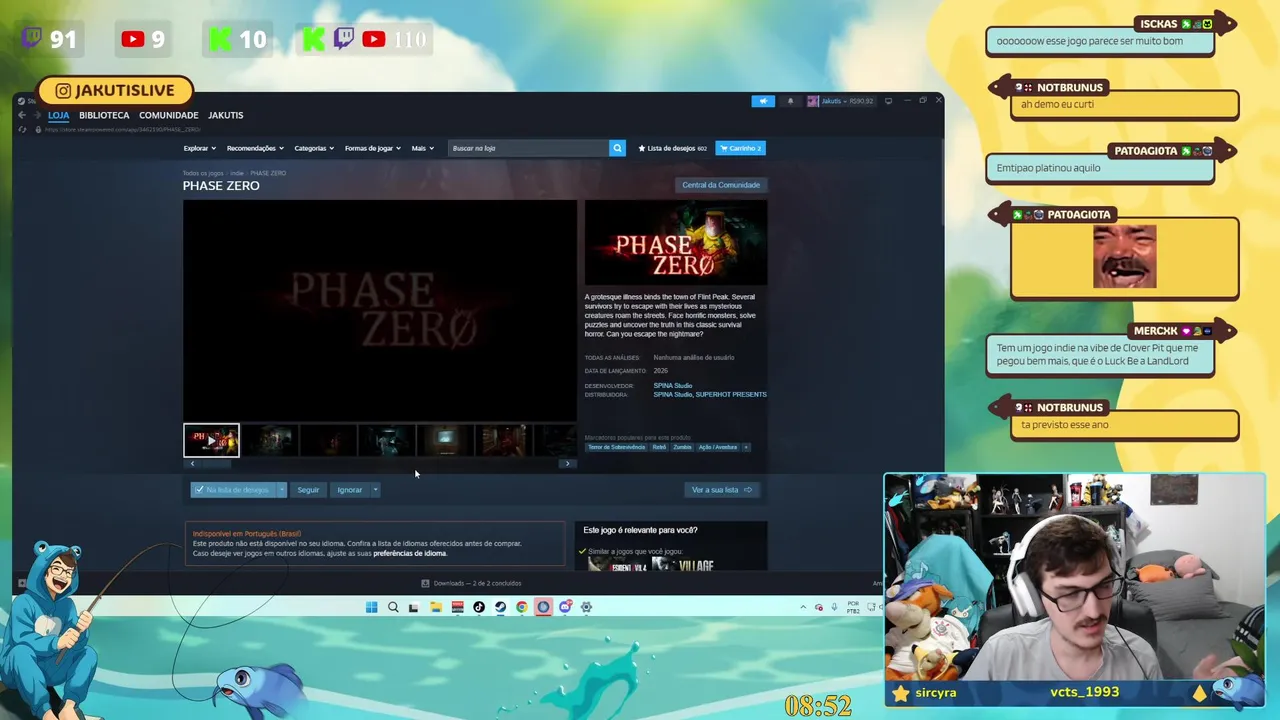Select the fourth screenshot thumbnail with figure
The width and height of the screenshot is (1280, 720).
tap(387, 440)
